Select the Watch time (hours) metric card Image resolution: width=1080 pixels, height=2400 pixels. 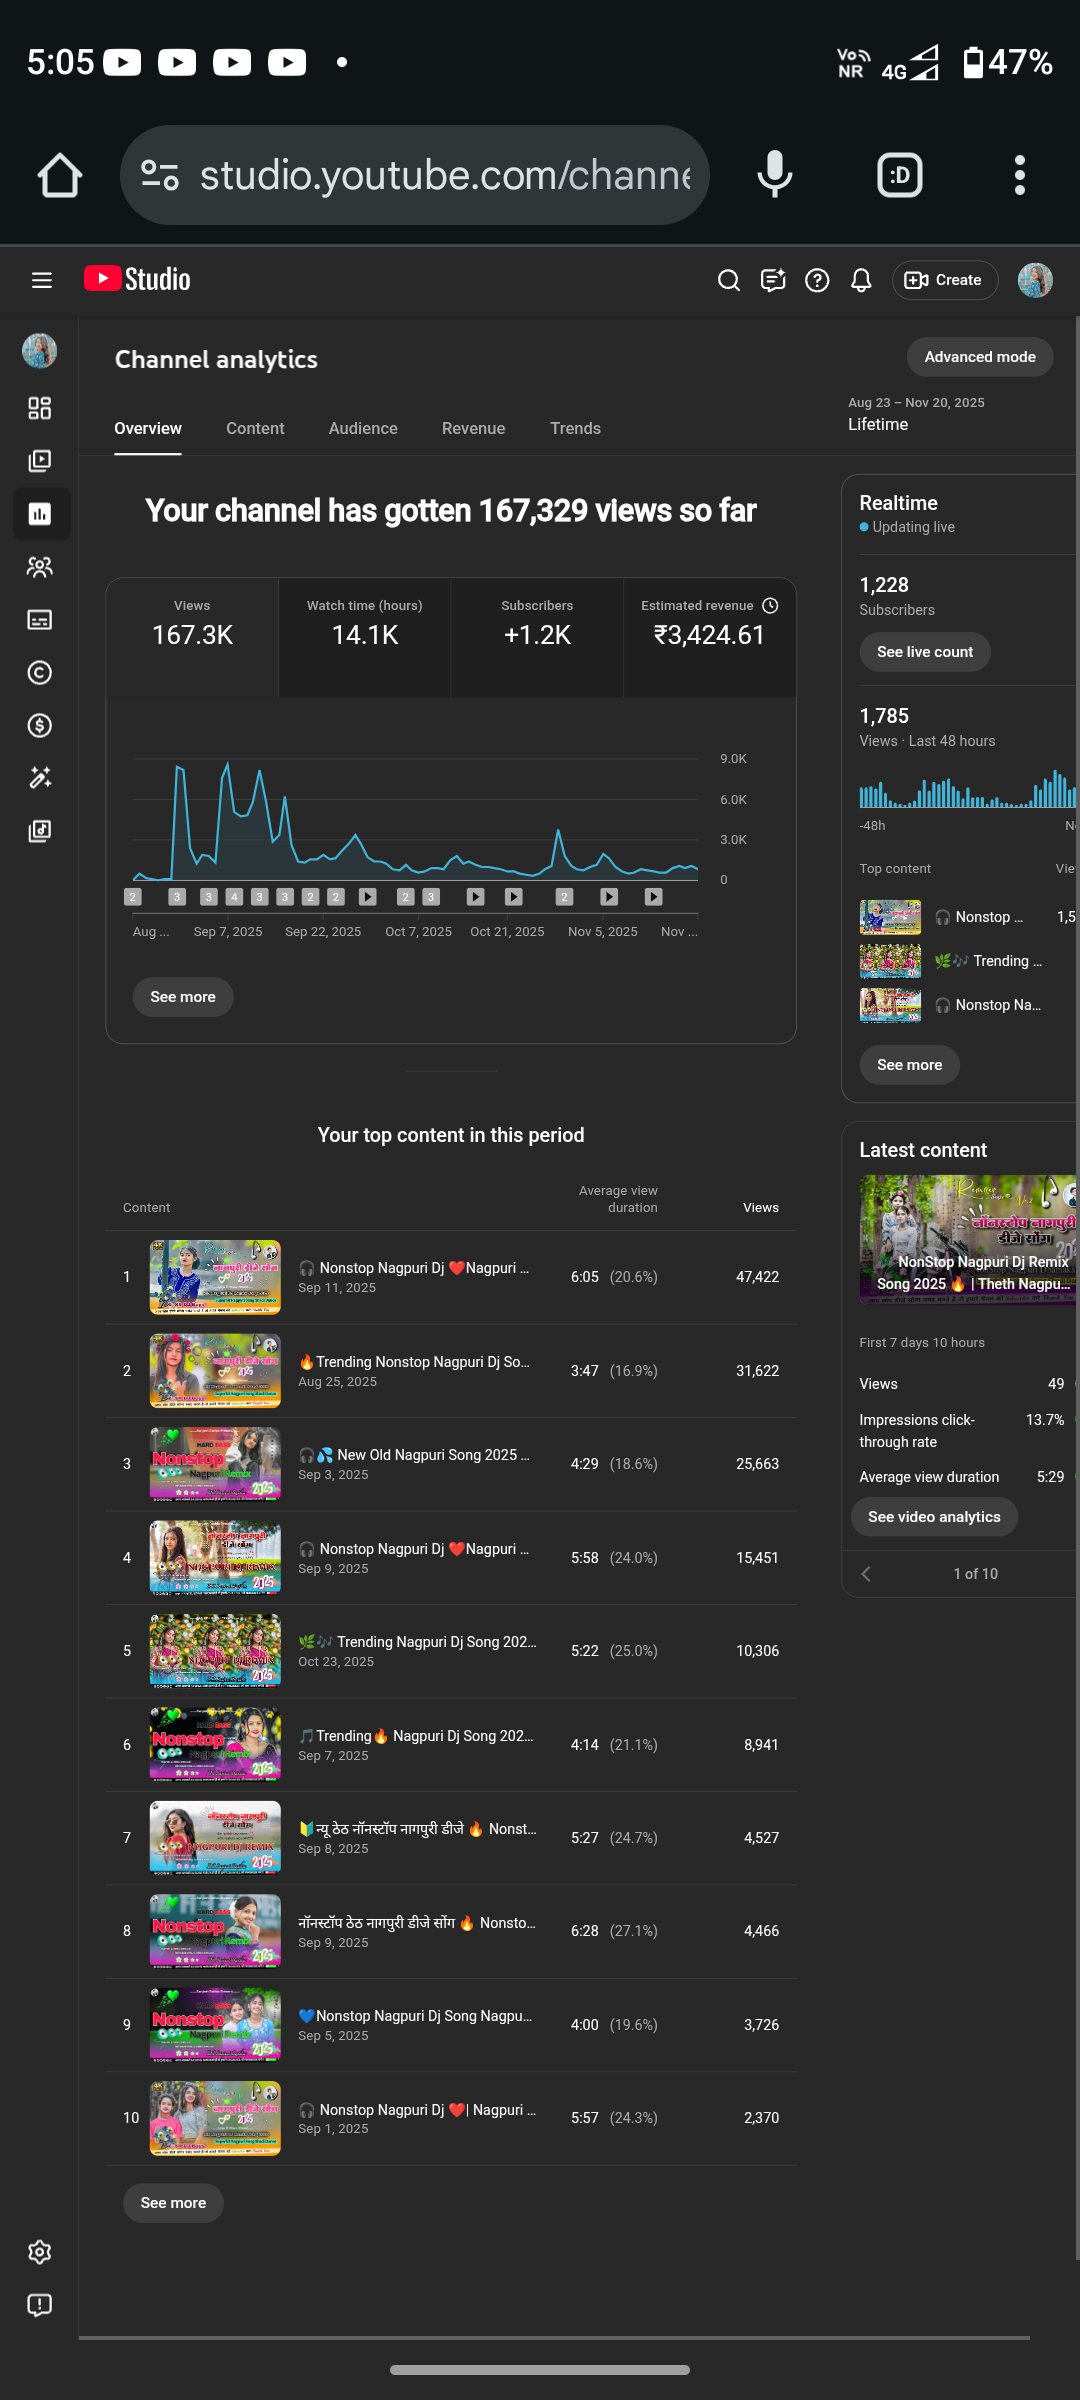(x=365, y=625)
